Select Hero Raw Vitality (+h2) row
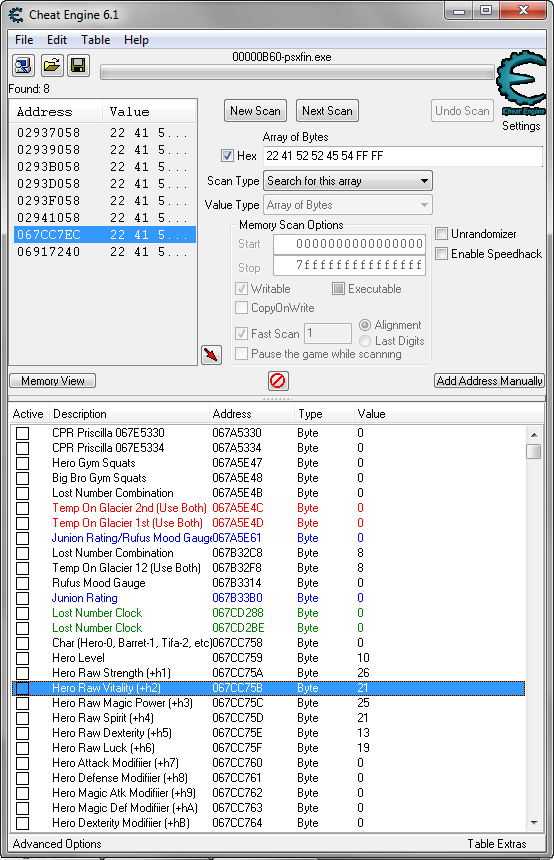 coord(268,688)
